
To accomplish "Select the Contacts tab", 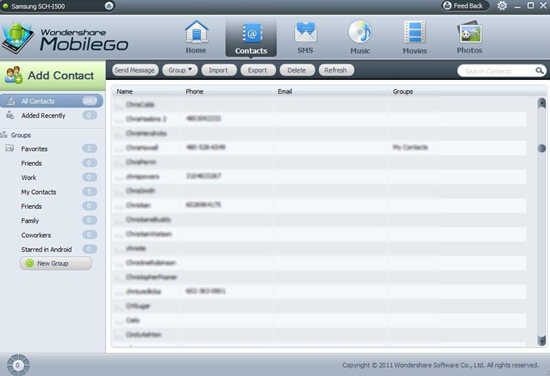I will [x=251, y=38].
